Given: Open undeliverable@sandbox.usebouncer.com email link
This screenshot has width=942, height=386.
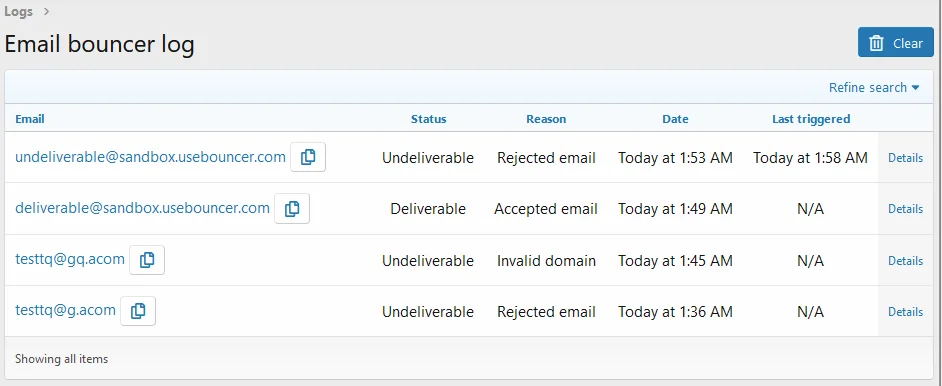Looking at the screenshot, I should pyautogui.click(x=150, y=157).
